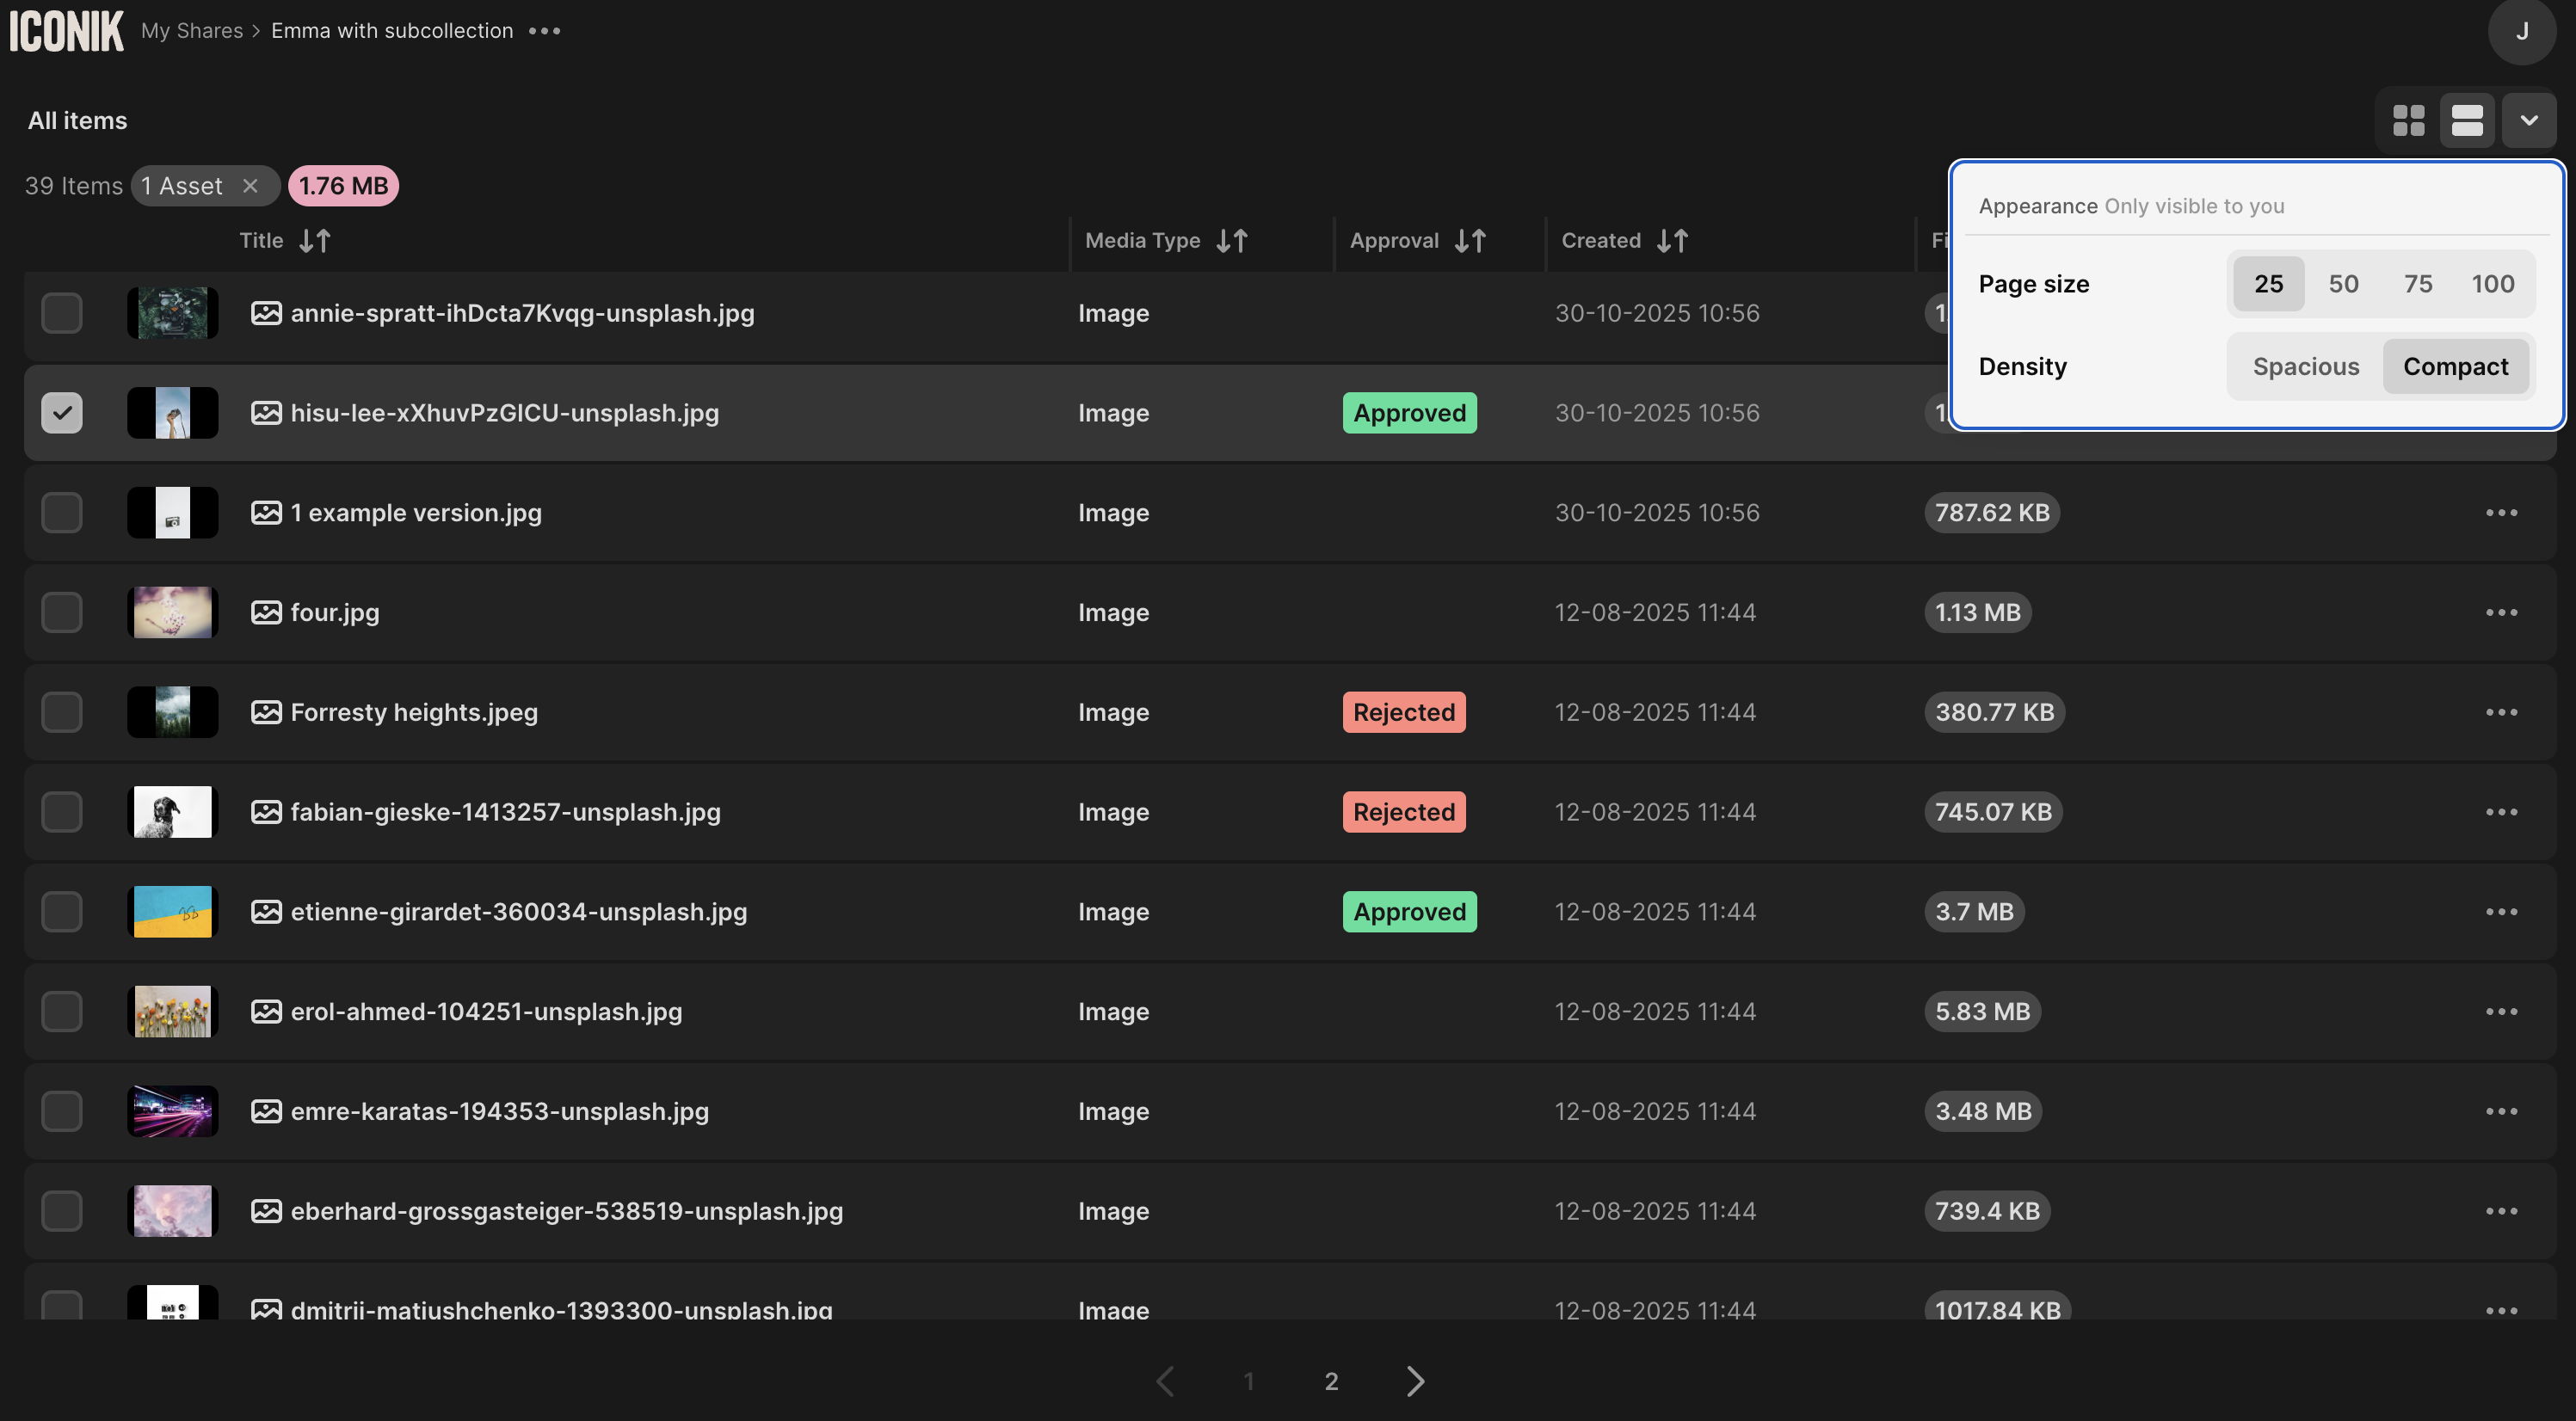The height and width of the screenshot is (1421, 2576).
Task: Open row menu for etienne-girardet-360034-unsplash.jpg
Action: tap(2501, 912)
